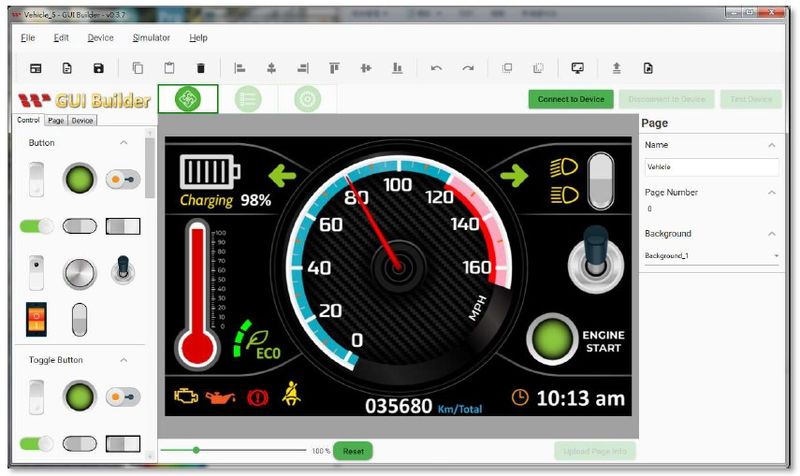
Task: Toggle the headlight switch on the dashboard
Action: (599, 181)
